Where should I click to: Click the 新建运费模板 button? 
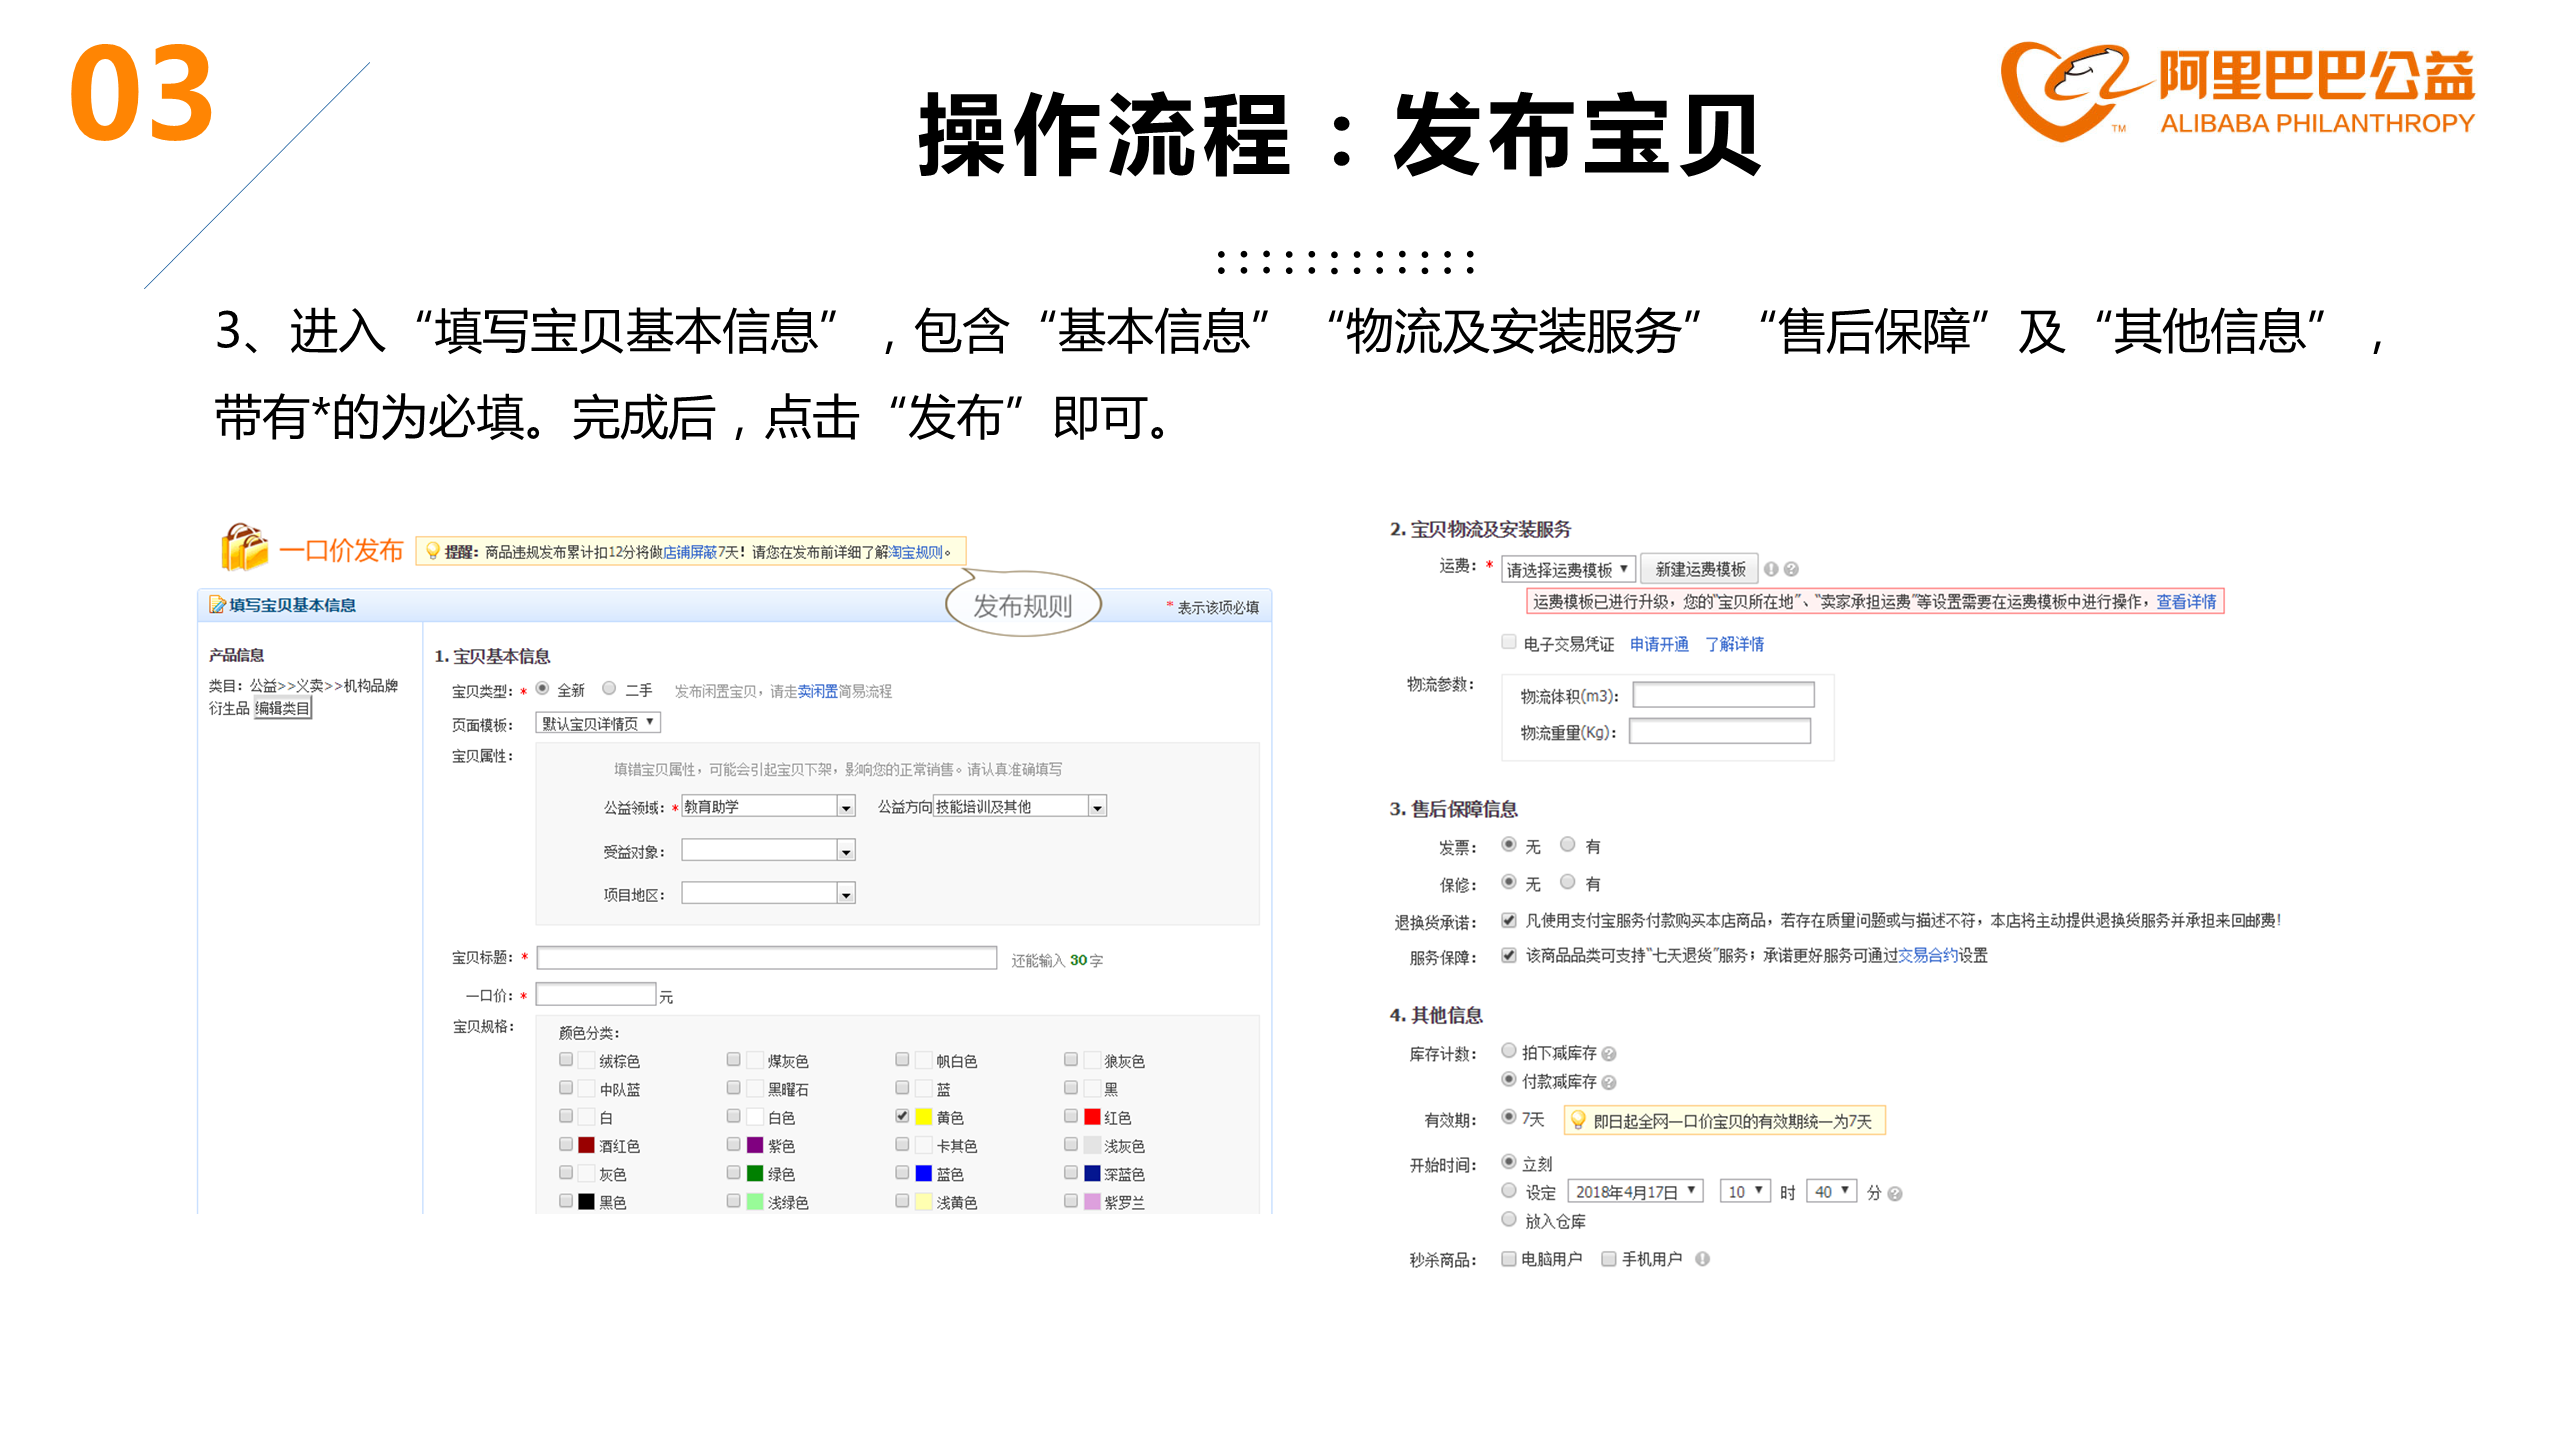1700,569
